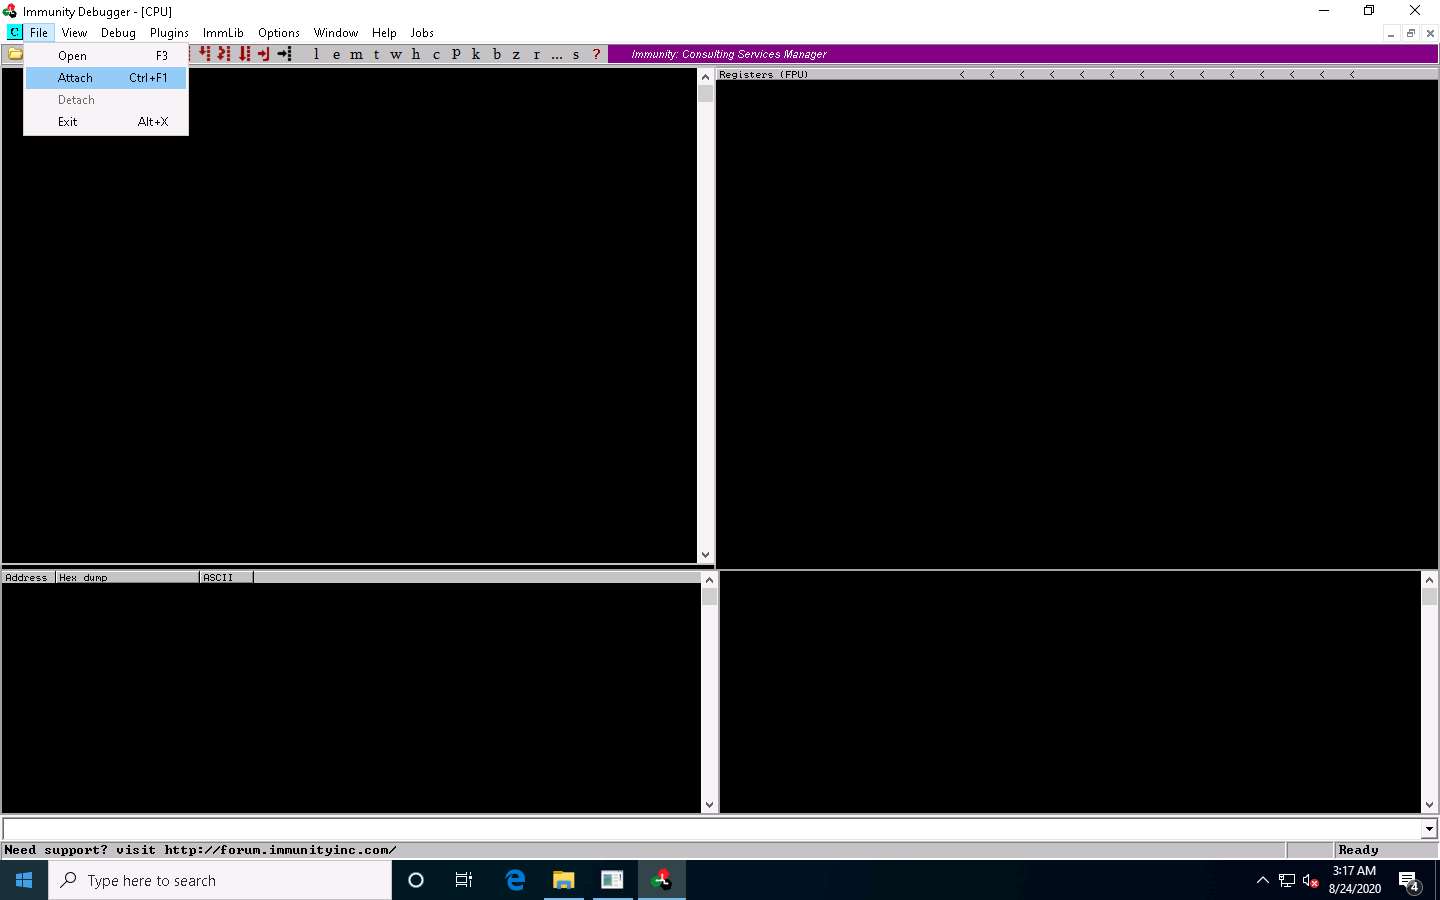Show Log window via 'l' toolbar button
Image resolution: width=1440 pixels, height=900 pixels.
(316, 54)
